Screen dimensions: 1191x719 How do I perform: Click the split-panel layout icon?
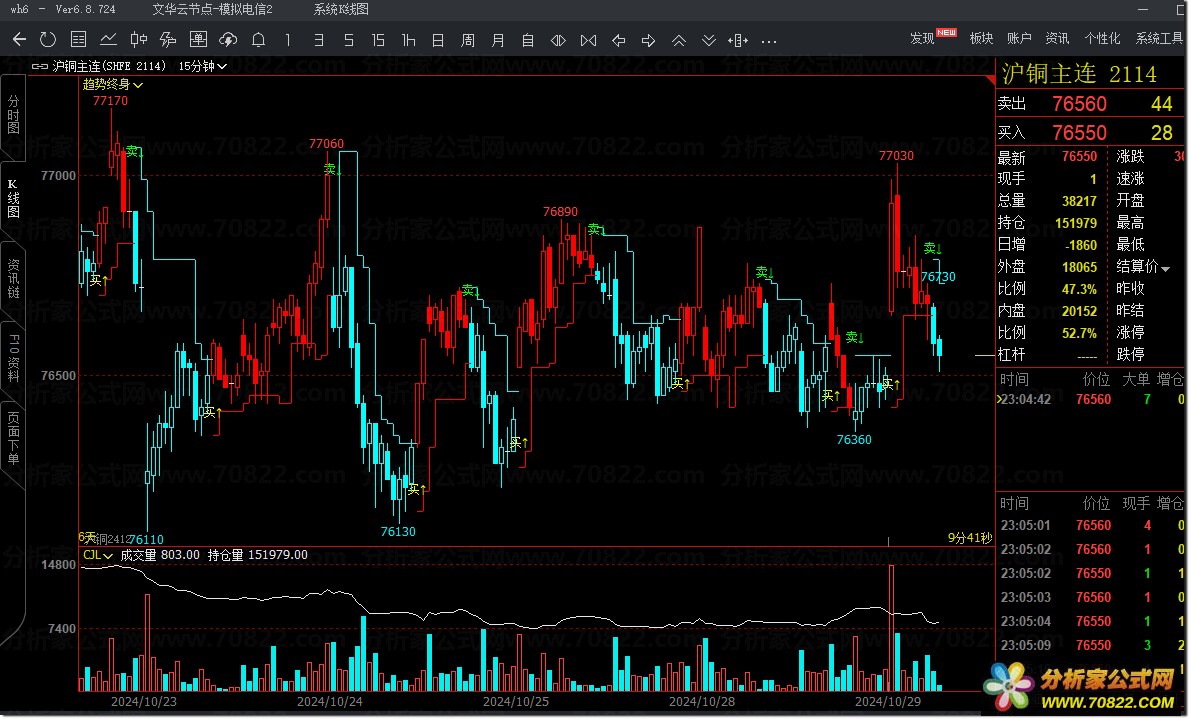click(x=738, y=39)
